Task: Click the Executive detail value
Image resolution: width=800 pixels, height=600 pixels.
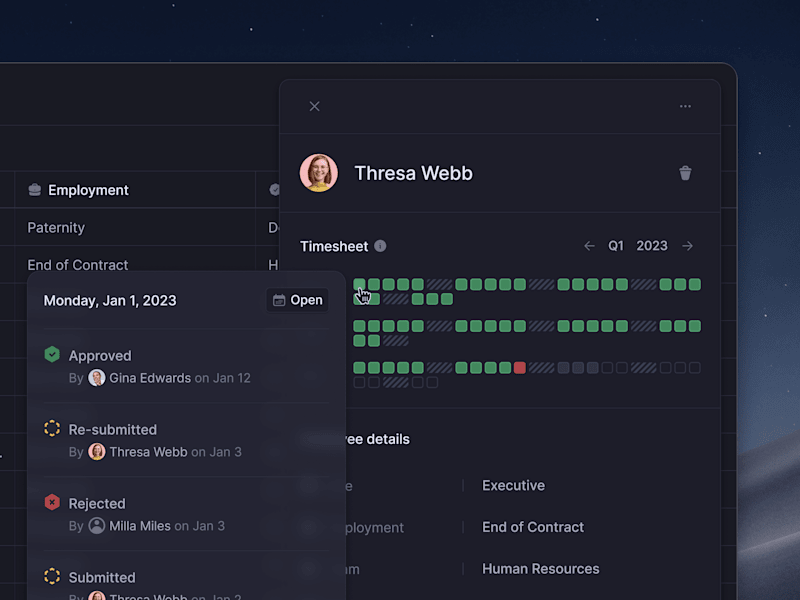Action: tap(513, 485)
